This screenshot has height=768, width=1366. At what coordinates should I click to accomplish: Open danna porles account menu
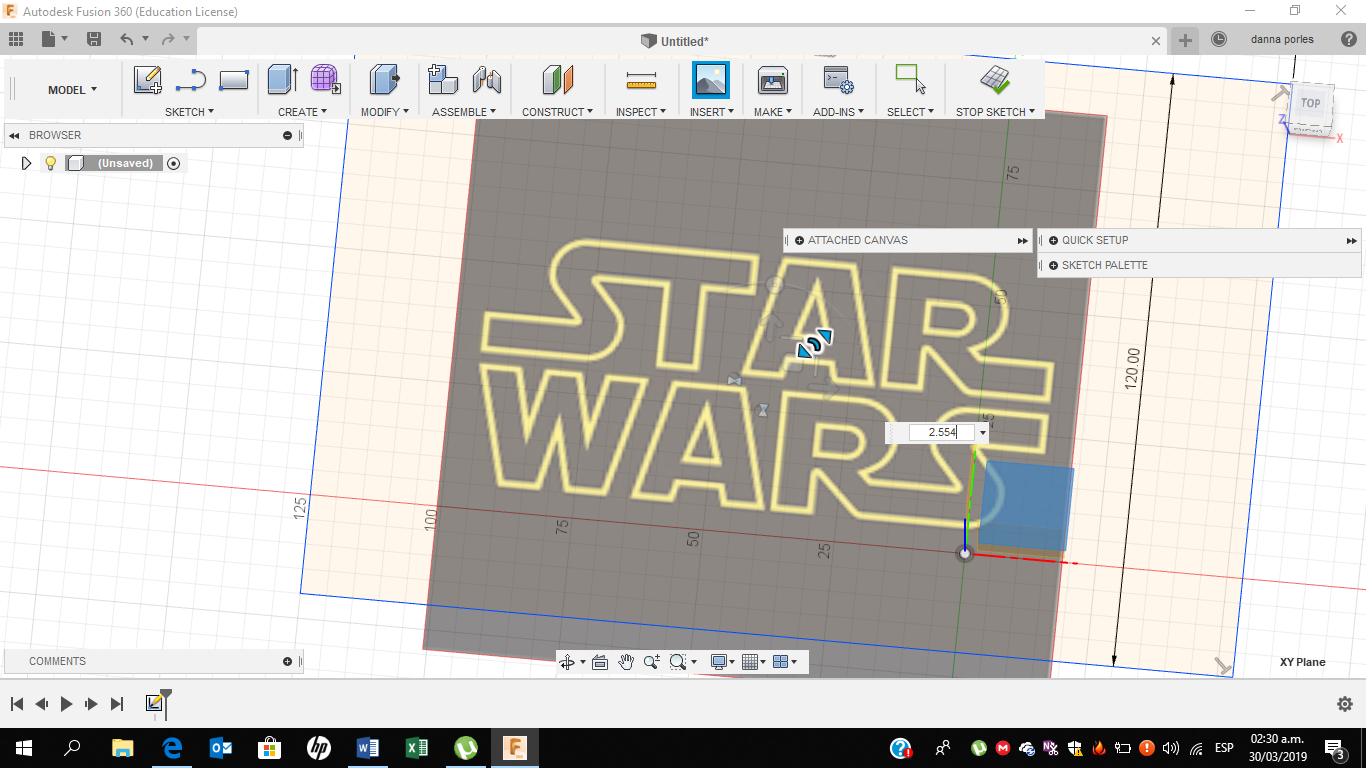tap(1282, 39)
